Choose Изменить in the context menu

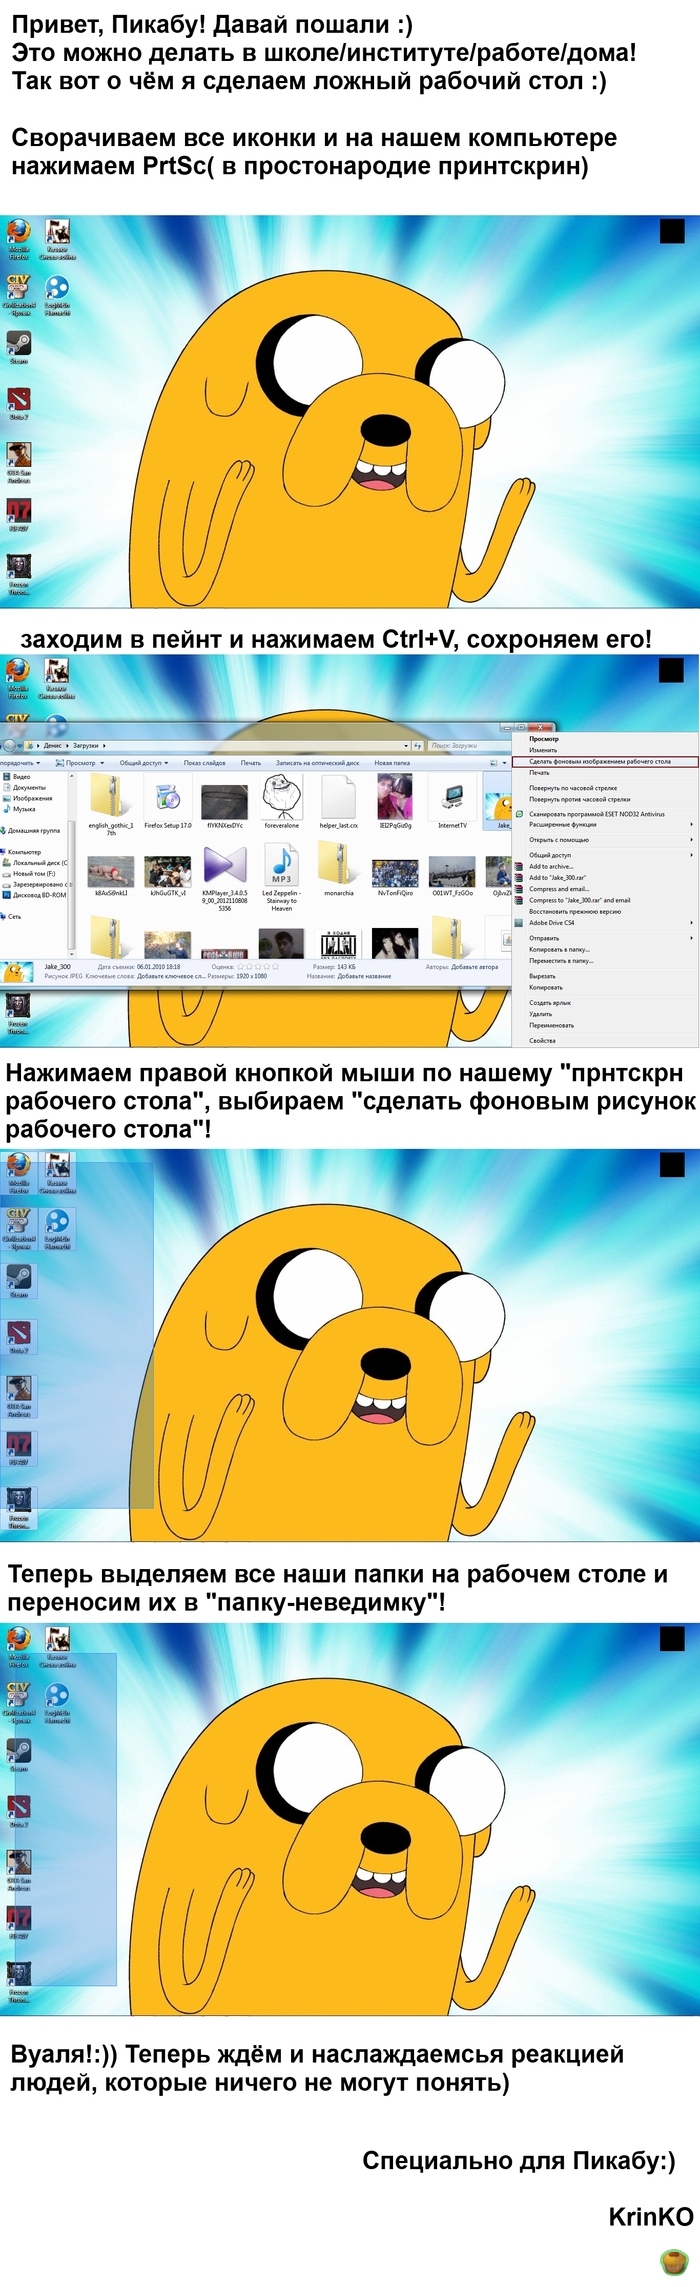543,750
